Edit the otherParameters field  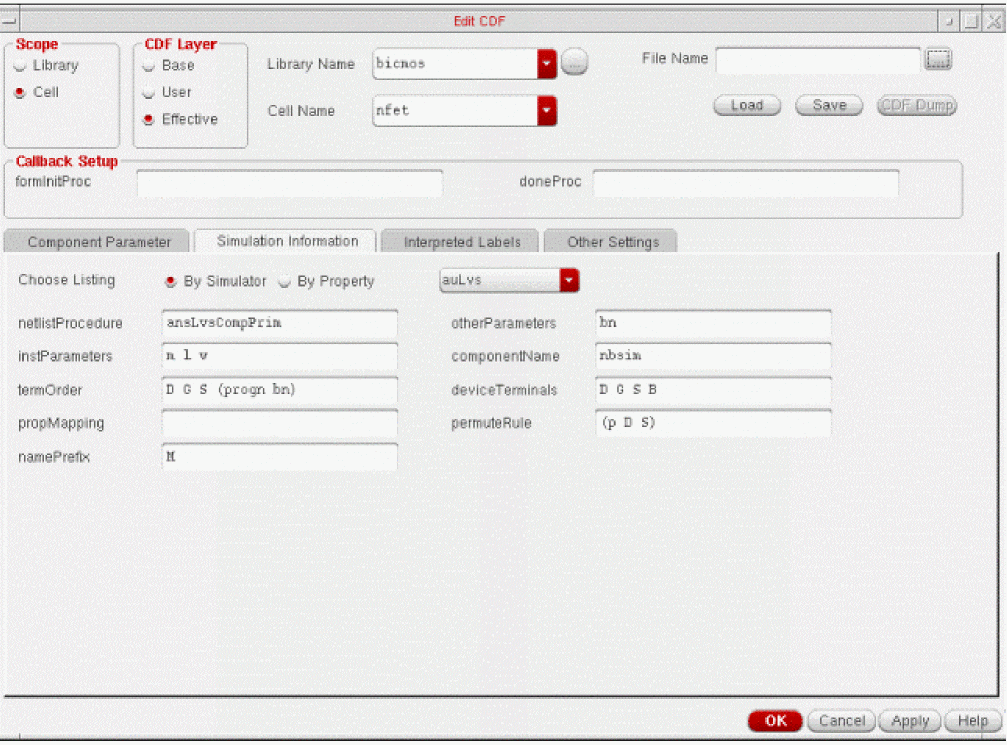[x=714, y=324]
